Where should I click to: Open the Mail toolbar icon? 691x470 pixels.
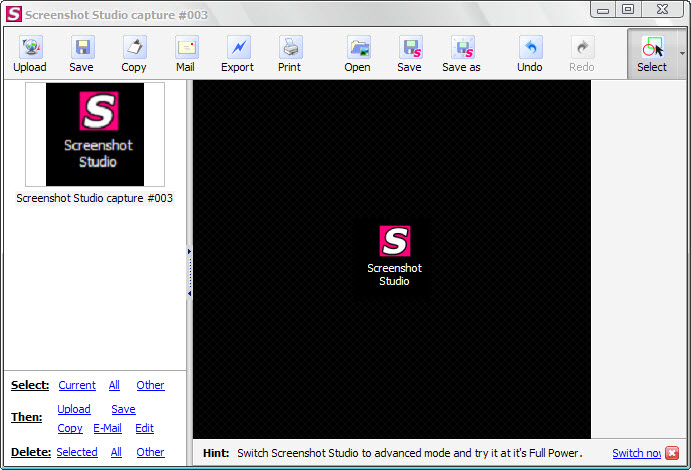coord(186,47)
